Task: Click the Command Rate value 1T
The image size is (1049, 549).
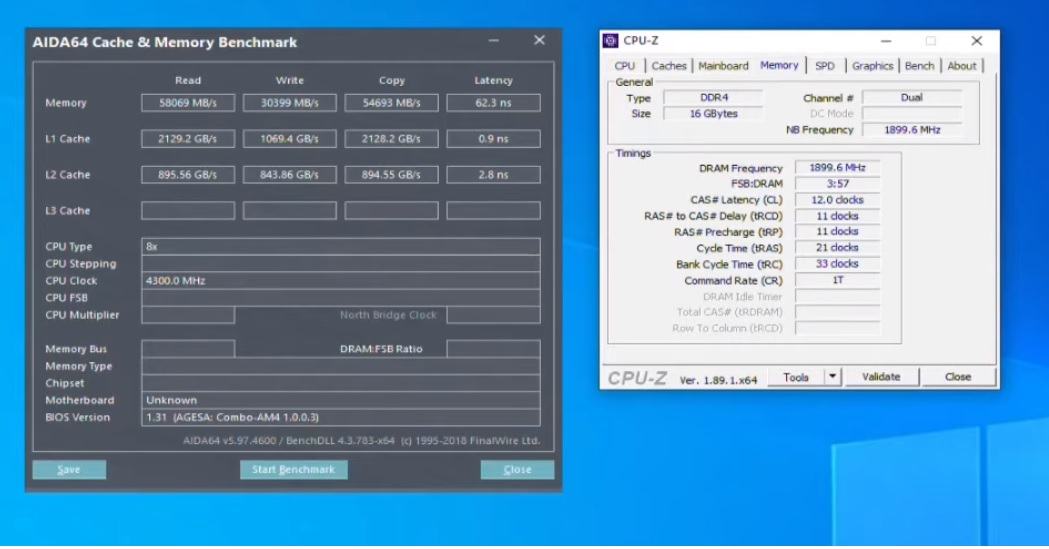Action: [x=837, y=280]
